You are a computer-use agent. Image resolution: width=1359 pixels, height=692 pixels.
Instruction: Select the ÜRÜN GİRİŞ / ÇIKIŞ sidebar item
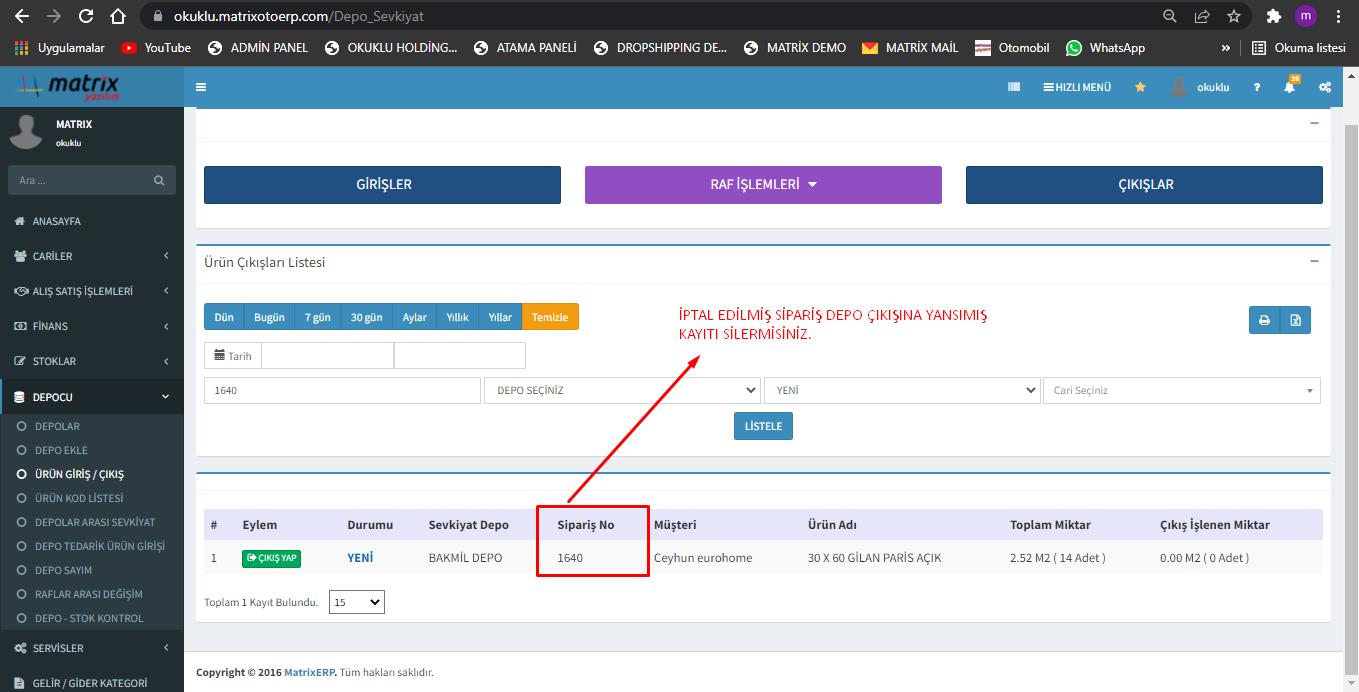78,474
